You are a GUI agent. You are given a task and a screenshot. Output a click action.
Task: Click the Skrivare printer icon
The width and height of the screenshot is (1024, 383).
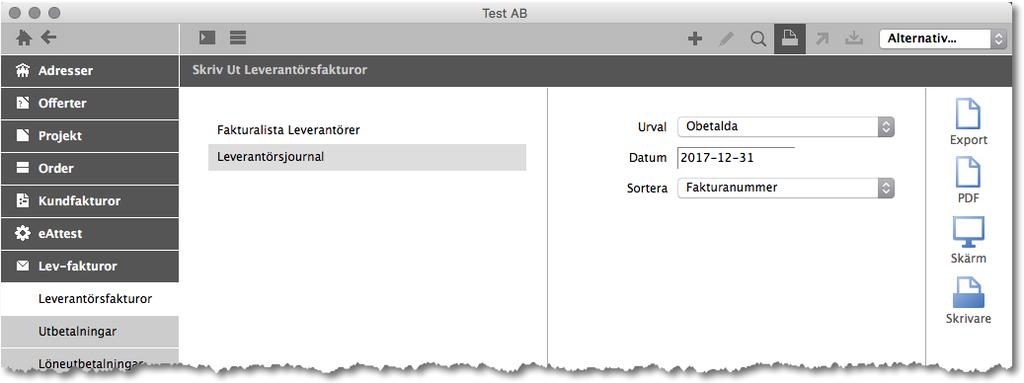click(x=968, y=293)
